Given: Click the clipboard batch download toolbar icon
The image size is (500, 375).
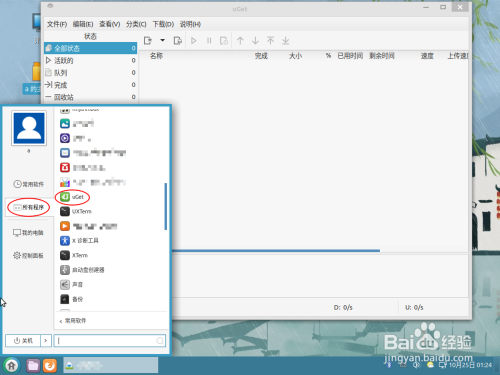Looking at the screenshot, I should 178,41.
